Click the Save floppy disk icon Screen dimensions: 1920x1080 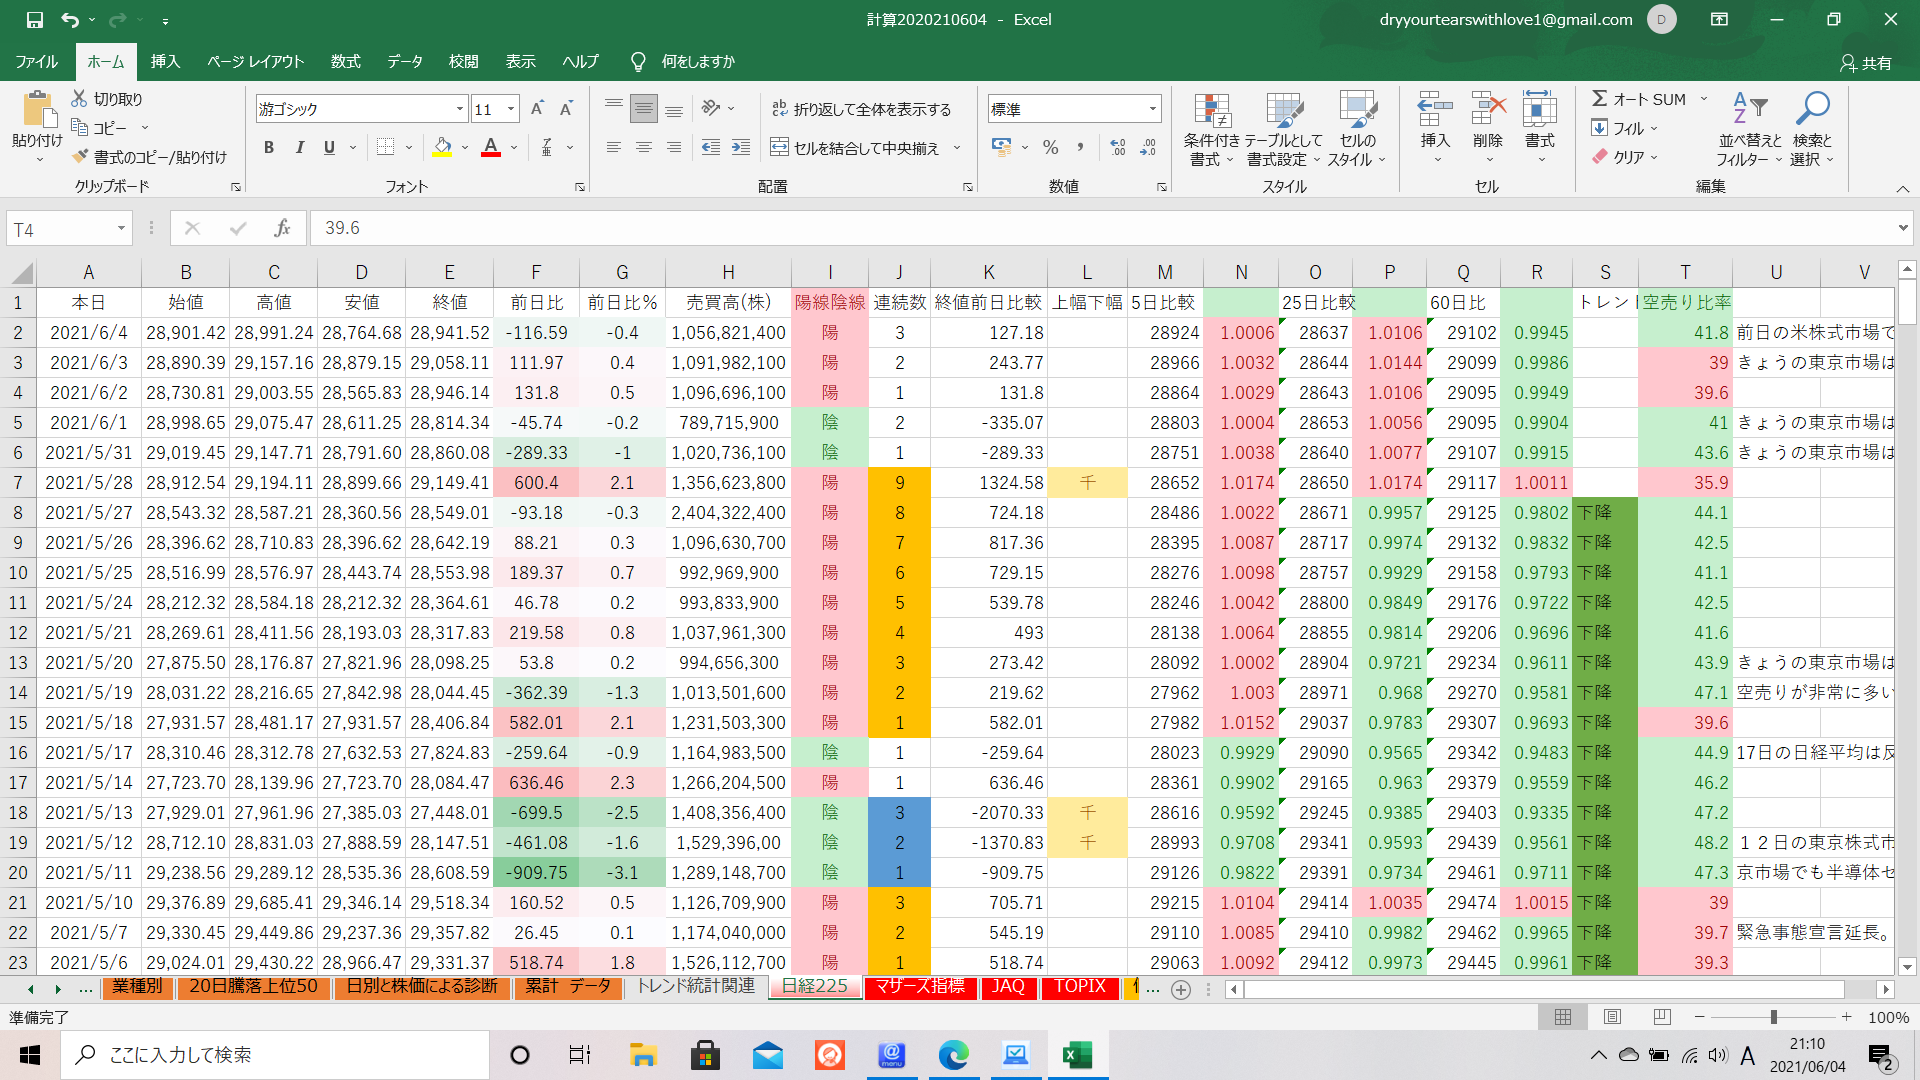coord(34,19)
